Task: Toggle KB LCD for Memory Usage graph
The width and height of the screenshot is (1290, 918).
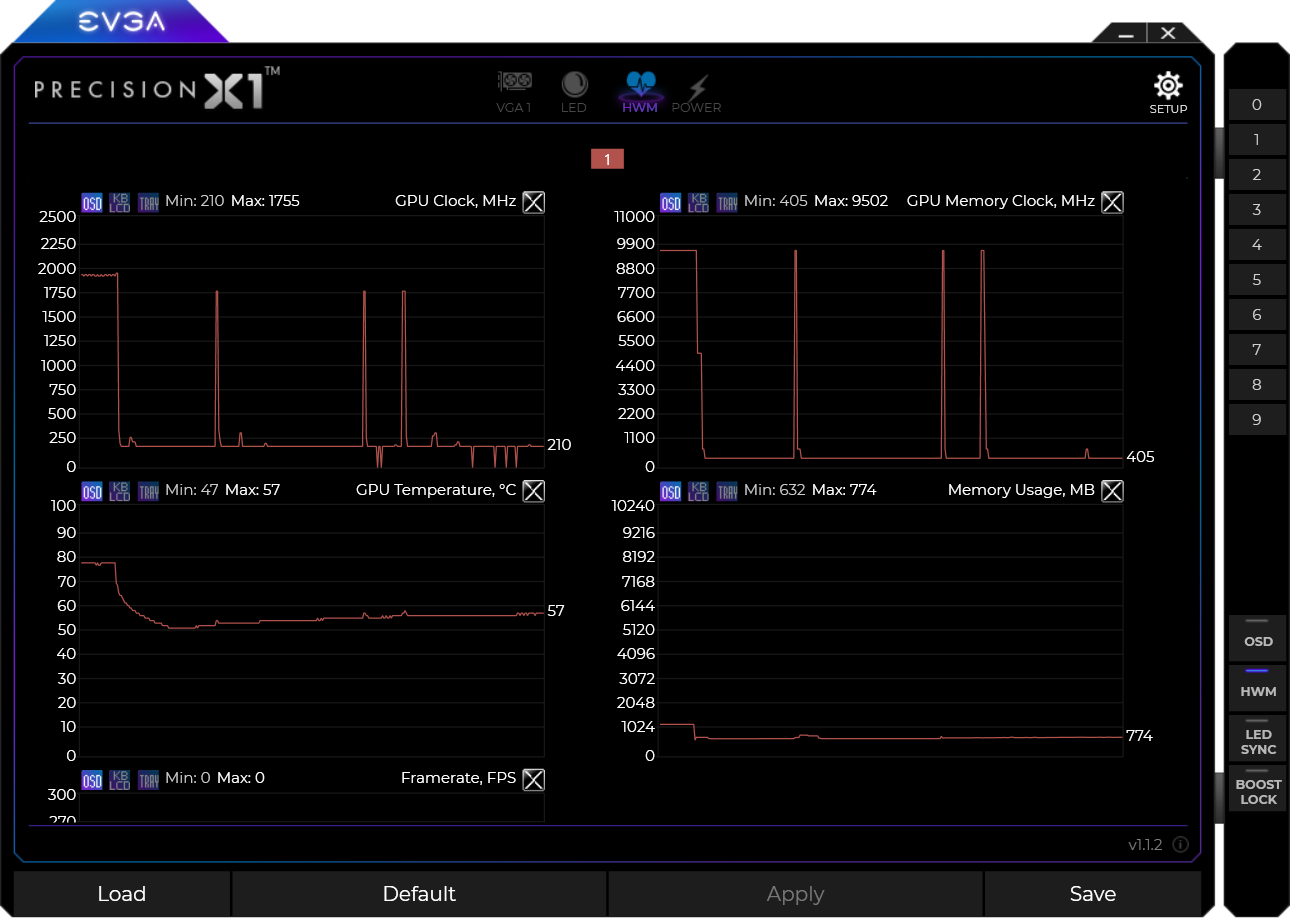Action: [699, 491]
